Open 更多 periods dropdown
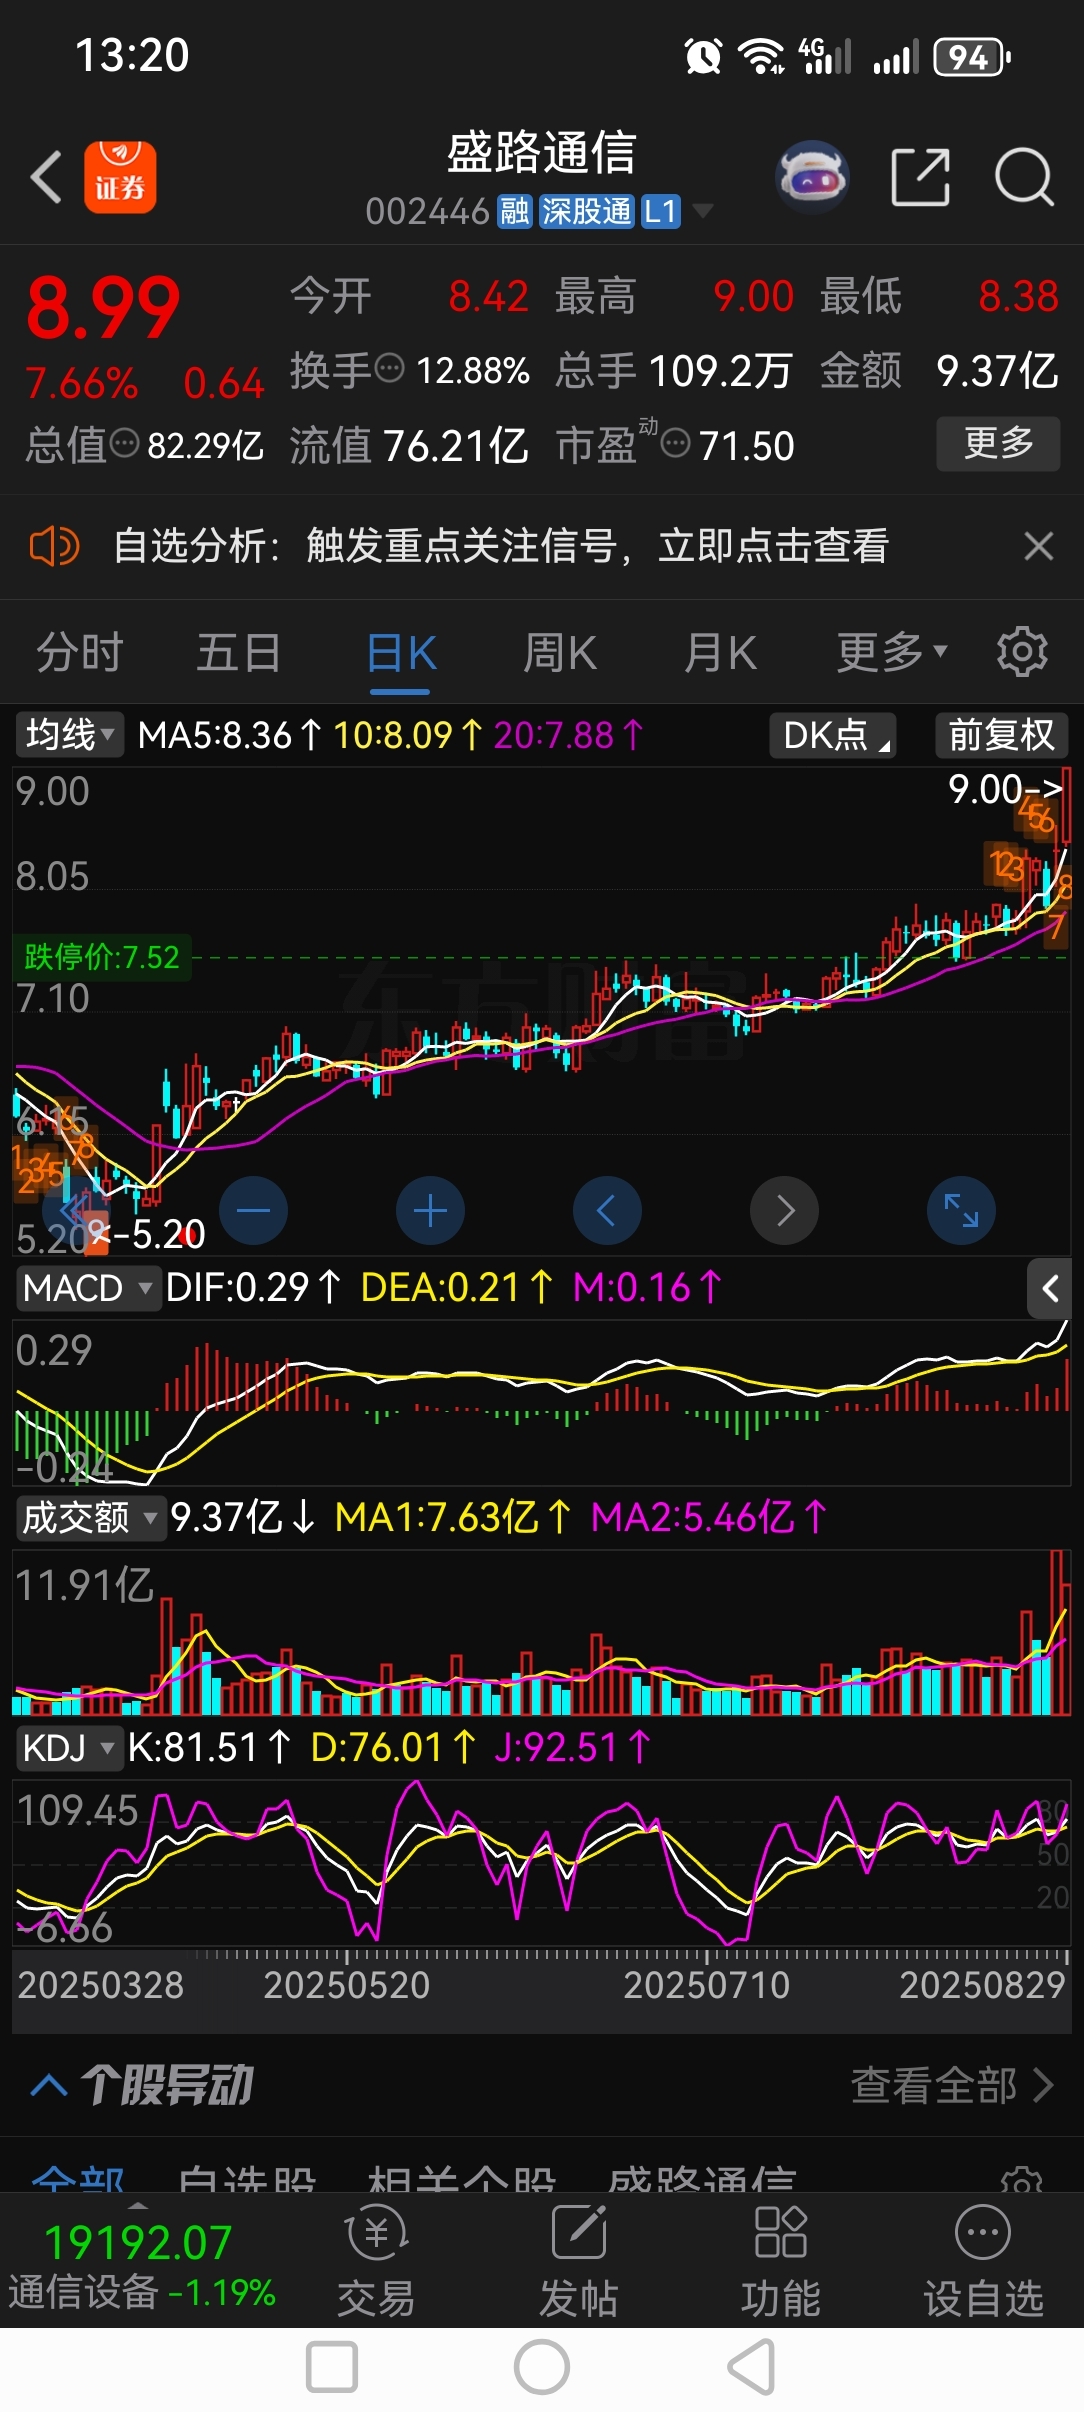The height and width of the screenshot is (2412, 1084). (891, 653)
